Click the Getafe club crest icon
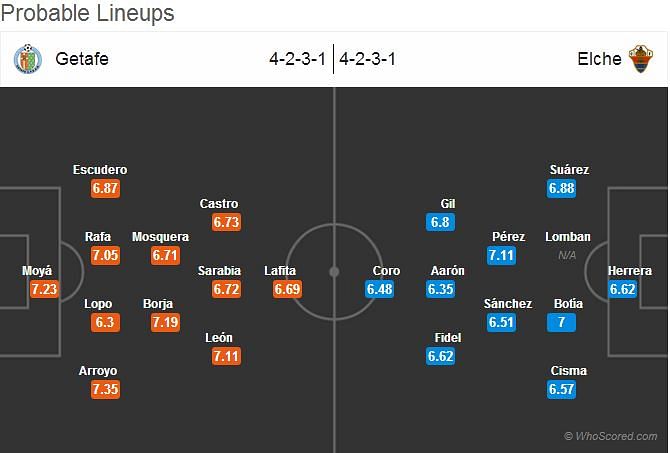670x453 pixels. 28,59
